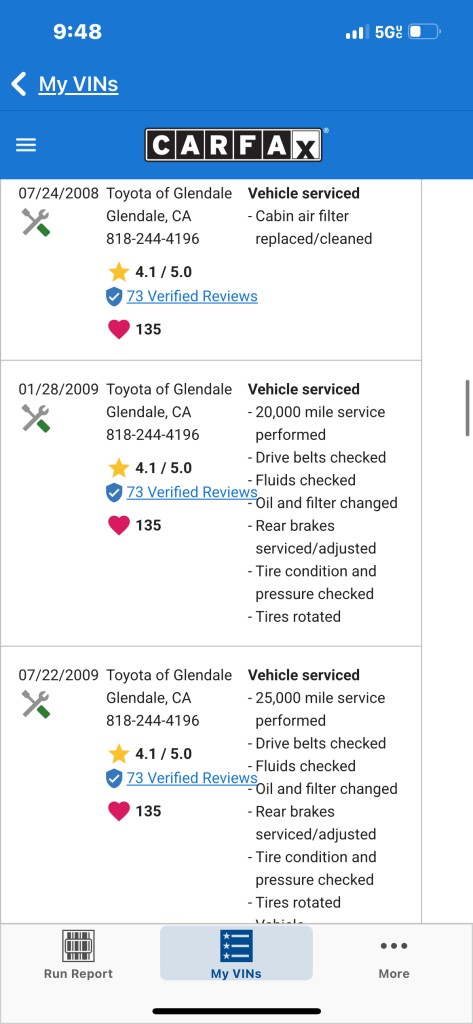Tap phone number 818-244-4196 in 01/28/2009 entry

click(x=153, y=435)
